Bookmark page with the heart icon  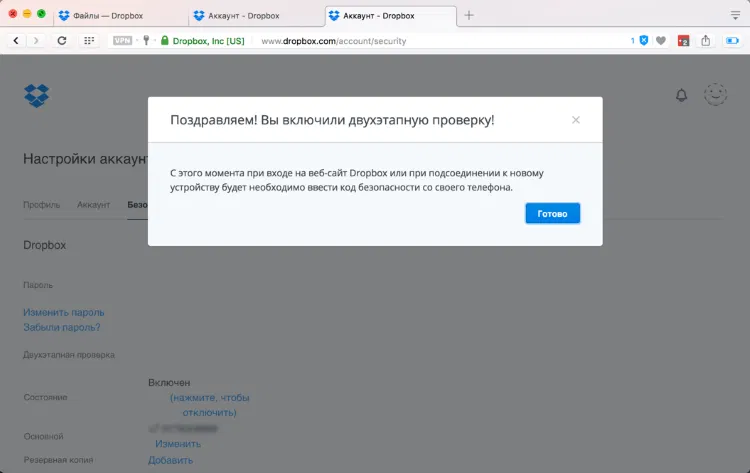coord(661,41)
